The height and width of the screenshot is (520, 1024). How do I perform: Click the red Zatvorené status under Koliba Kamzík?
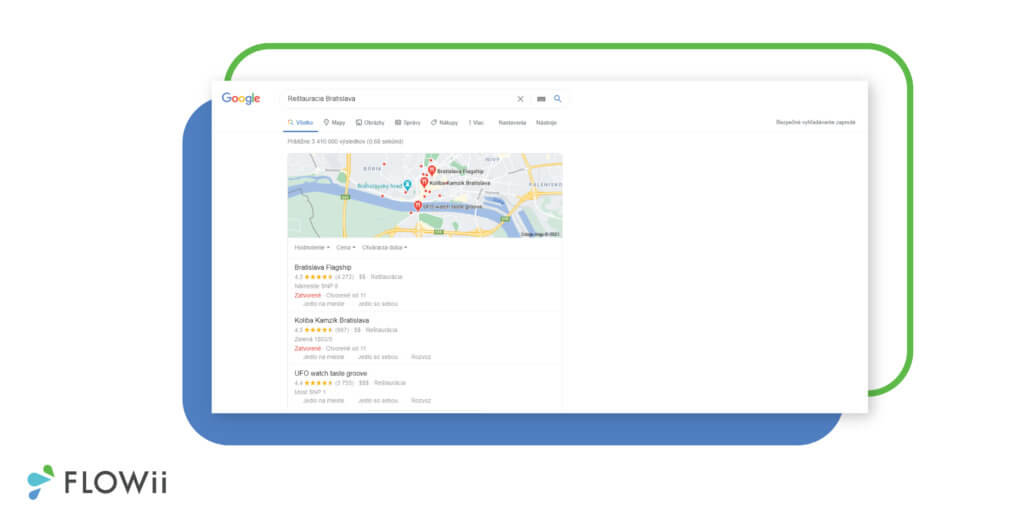click(x=308, y=348)
